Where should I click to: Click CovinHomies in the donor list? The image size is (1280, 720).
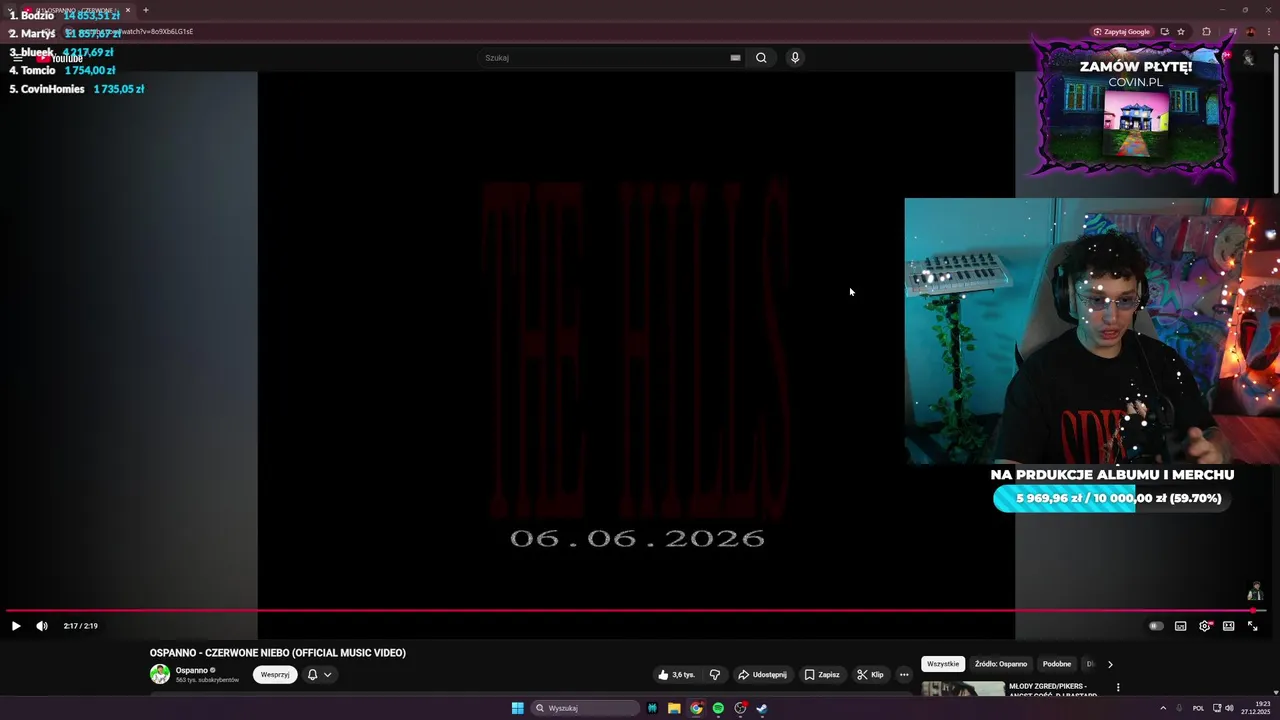pos(52,89)
